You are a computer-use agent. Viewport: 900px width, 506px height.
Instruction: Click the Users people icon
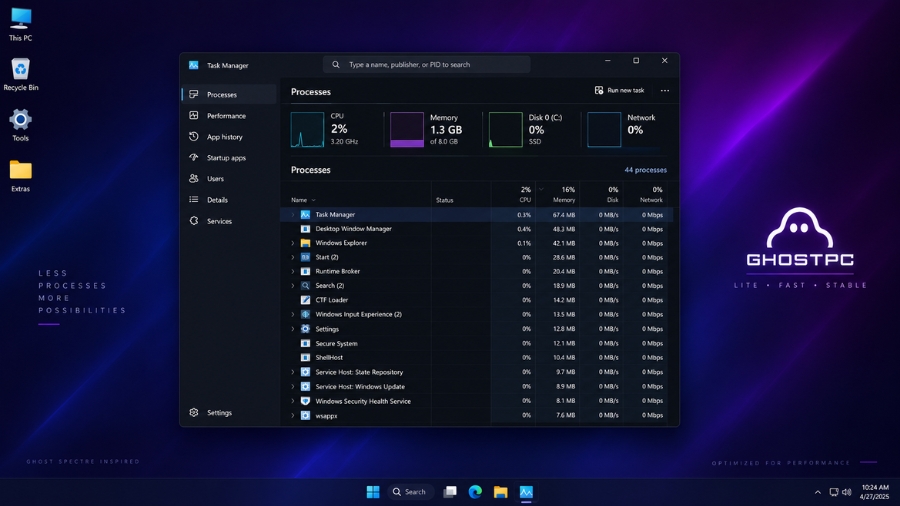[x=194, y=178]
